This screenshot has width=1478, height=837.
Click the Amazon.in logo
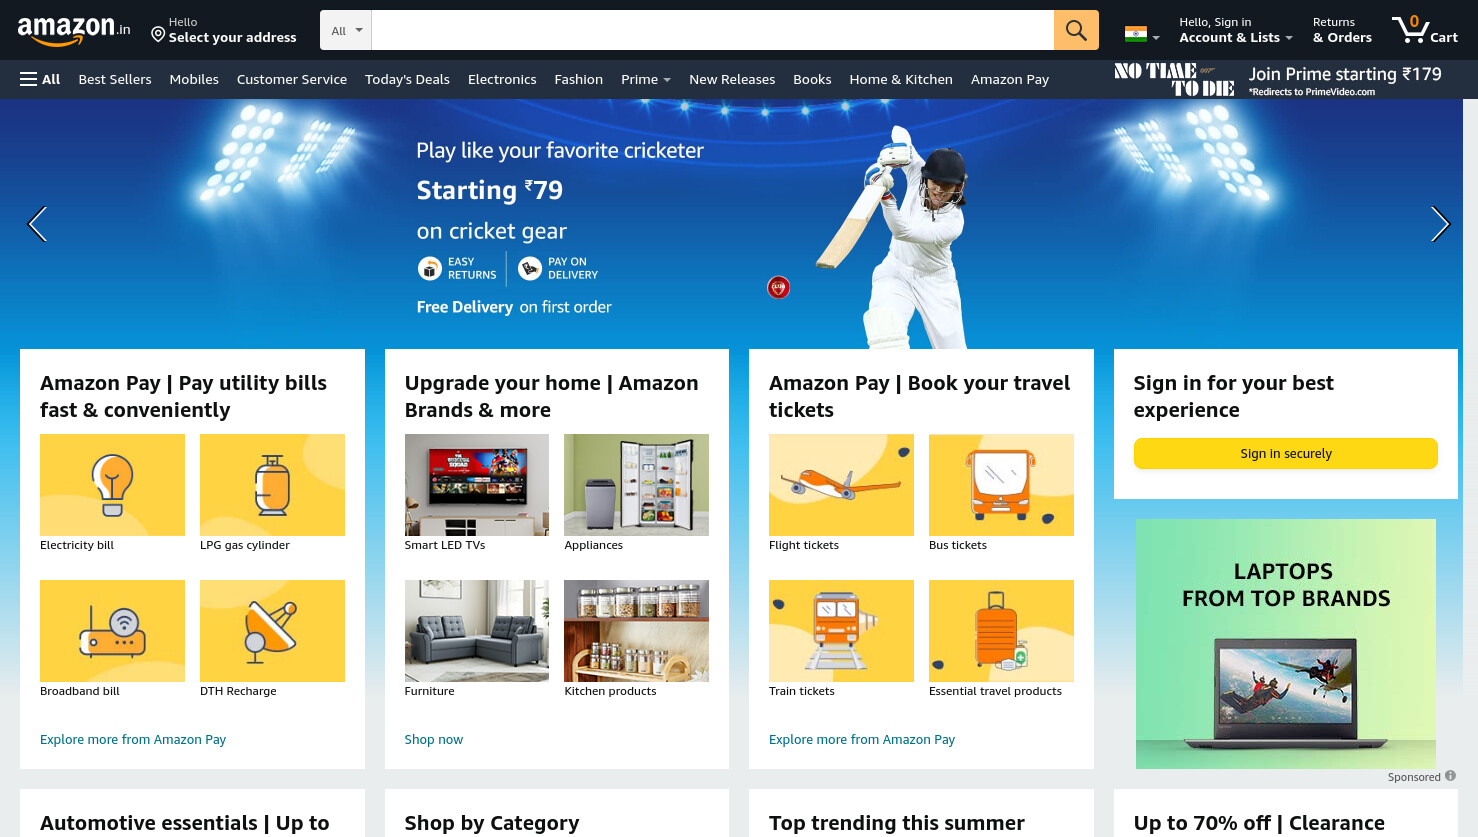pos(74,31)
